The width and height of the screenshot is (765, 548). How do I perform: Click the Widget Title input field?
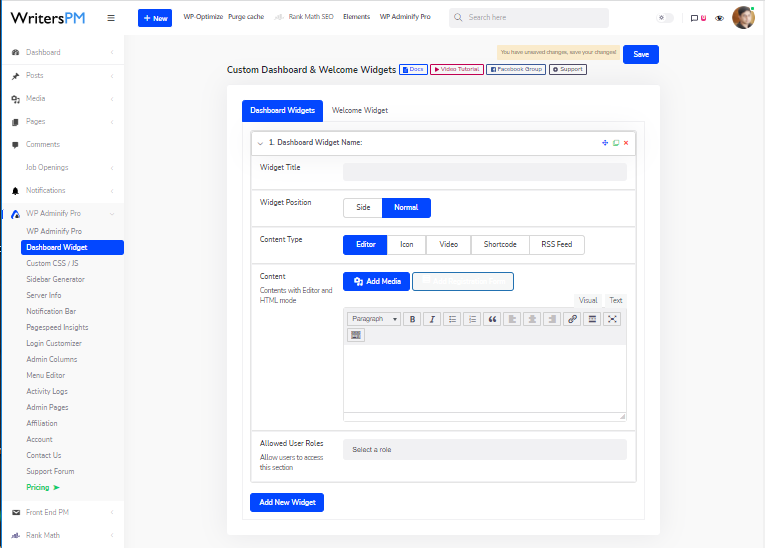485,172
